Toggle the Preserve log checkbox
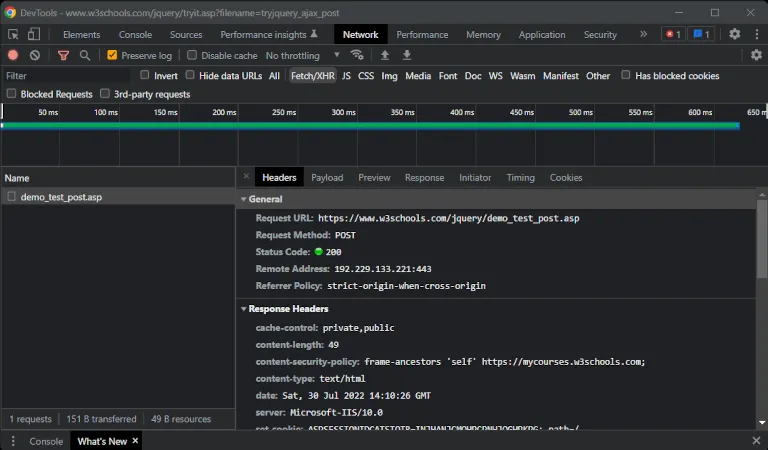This screenshot has width=768, height=450. click(112, 55)
